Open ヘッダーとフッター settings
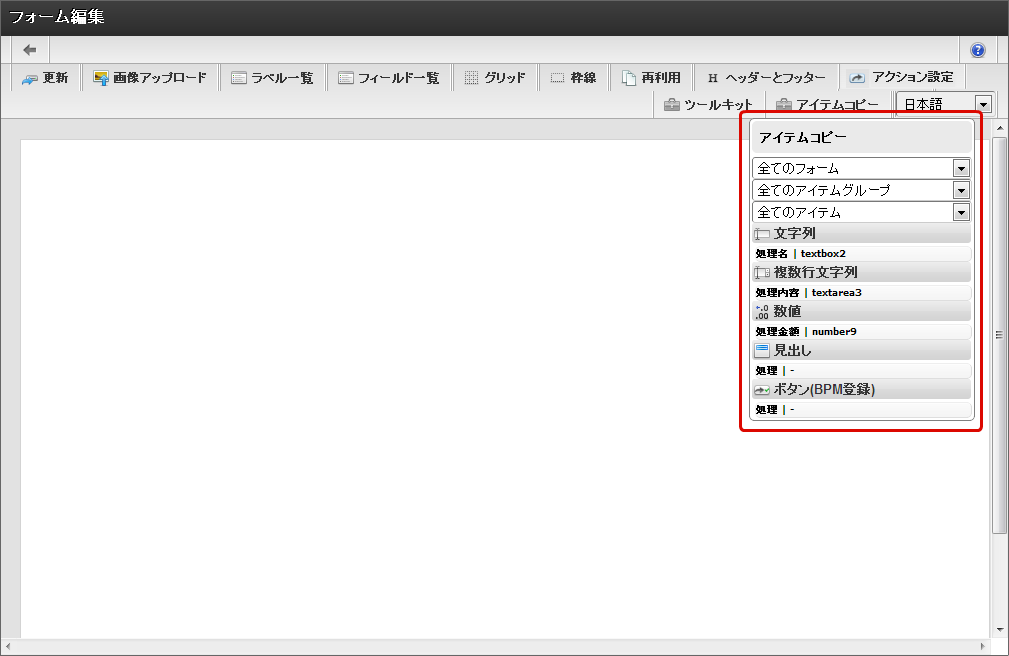Image resolution: width=1009 pixels, height=656 pixels. (x=766, y=78)
